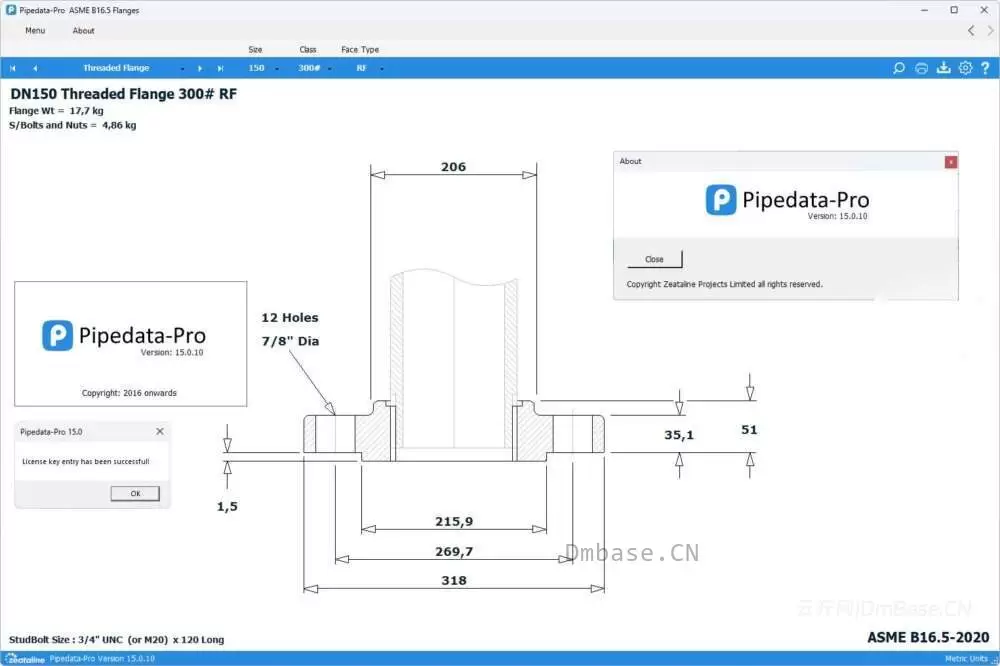Click the copyright Zeataline Projects text
The height and width of the screenshot is (666, 1000).
click(x=724, y=285)
